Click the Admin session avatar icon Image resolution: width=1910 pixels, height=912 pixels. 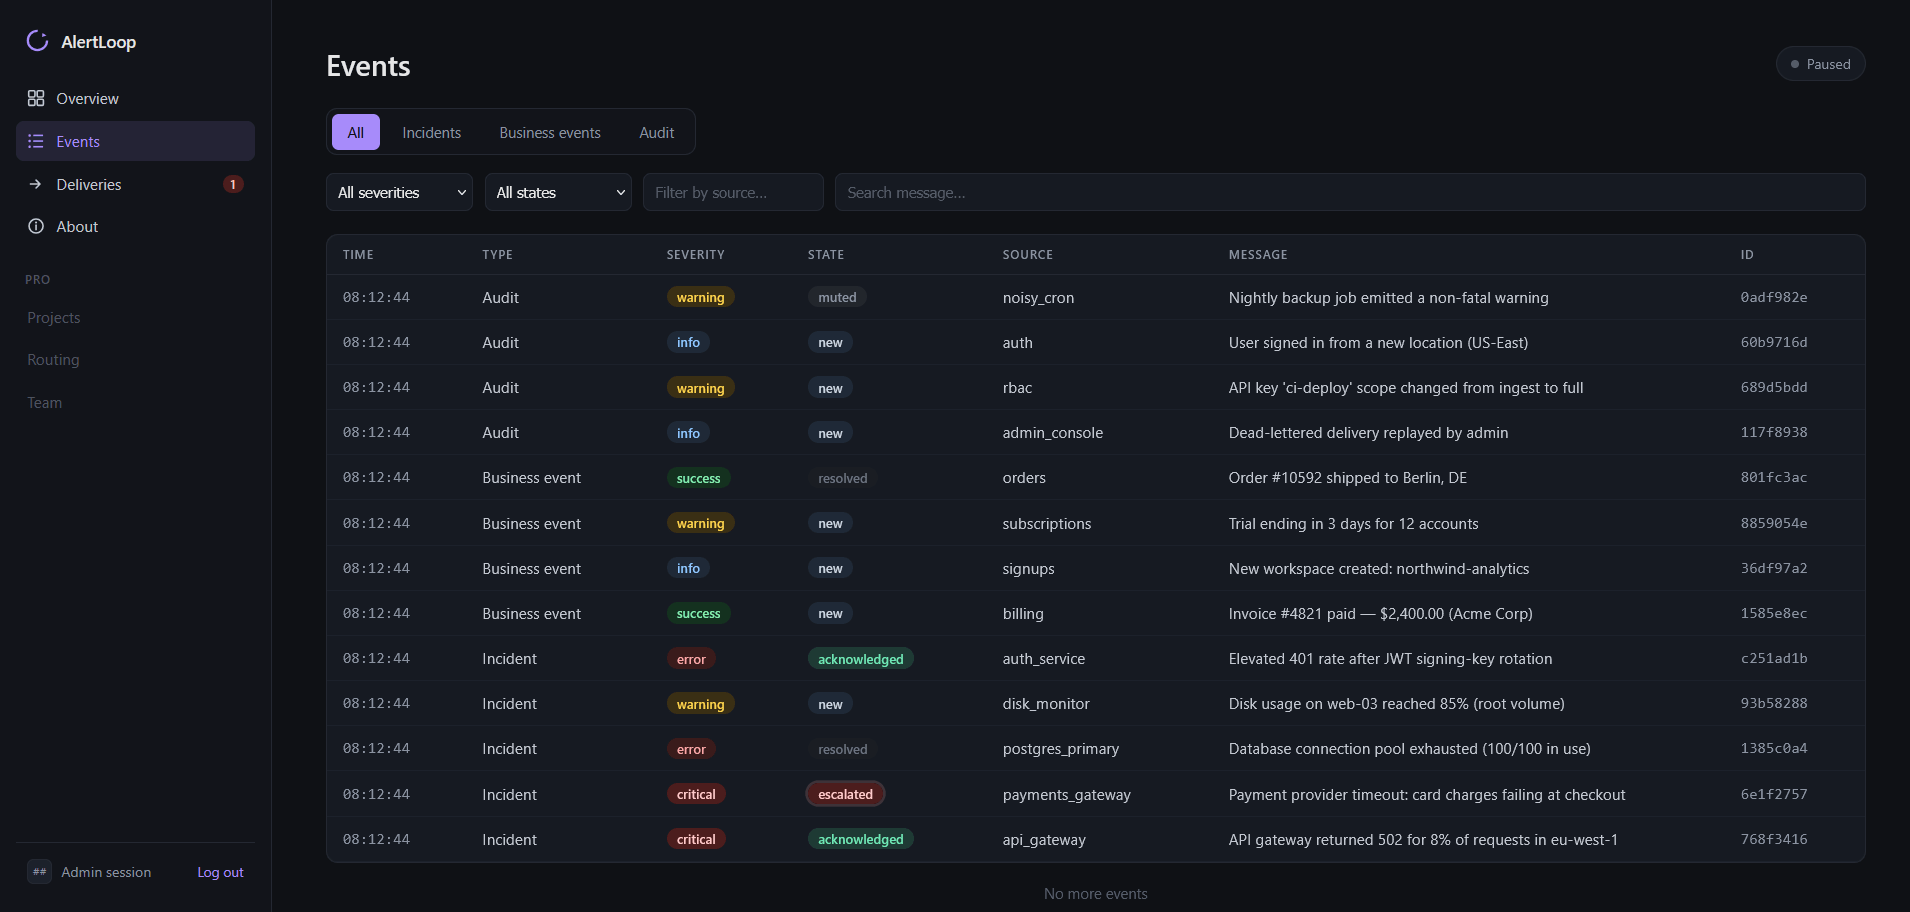pyautogui.click(x=39, y=872)
